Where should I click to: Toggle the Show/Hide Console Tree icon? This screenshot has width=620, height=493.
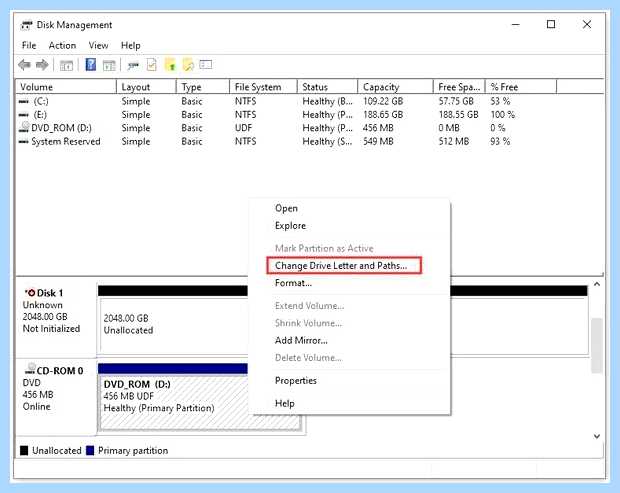coord(66,65)
